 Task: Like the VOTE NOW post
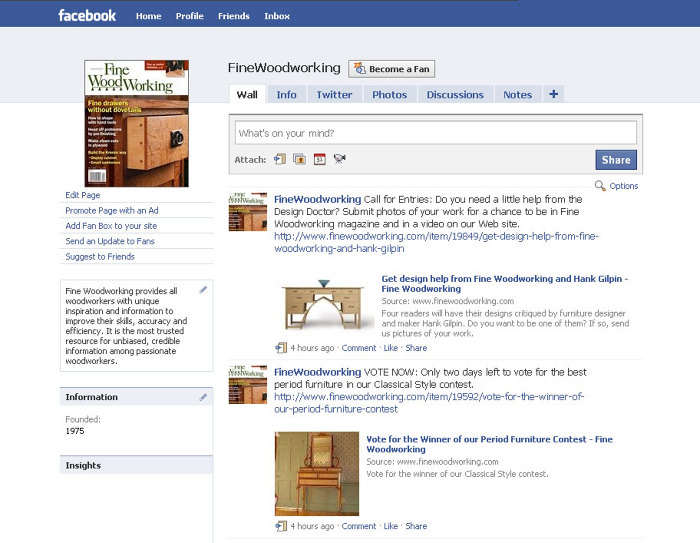pos(391,526)
